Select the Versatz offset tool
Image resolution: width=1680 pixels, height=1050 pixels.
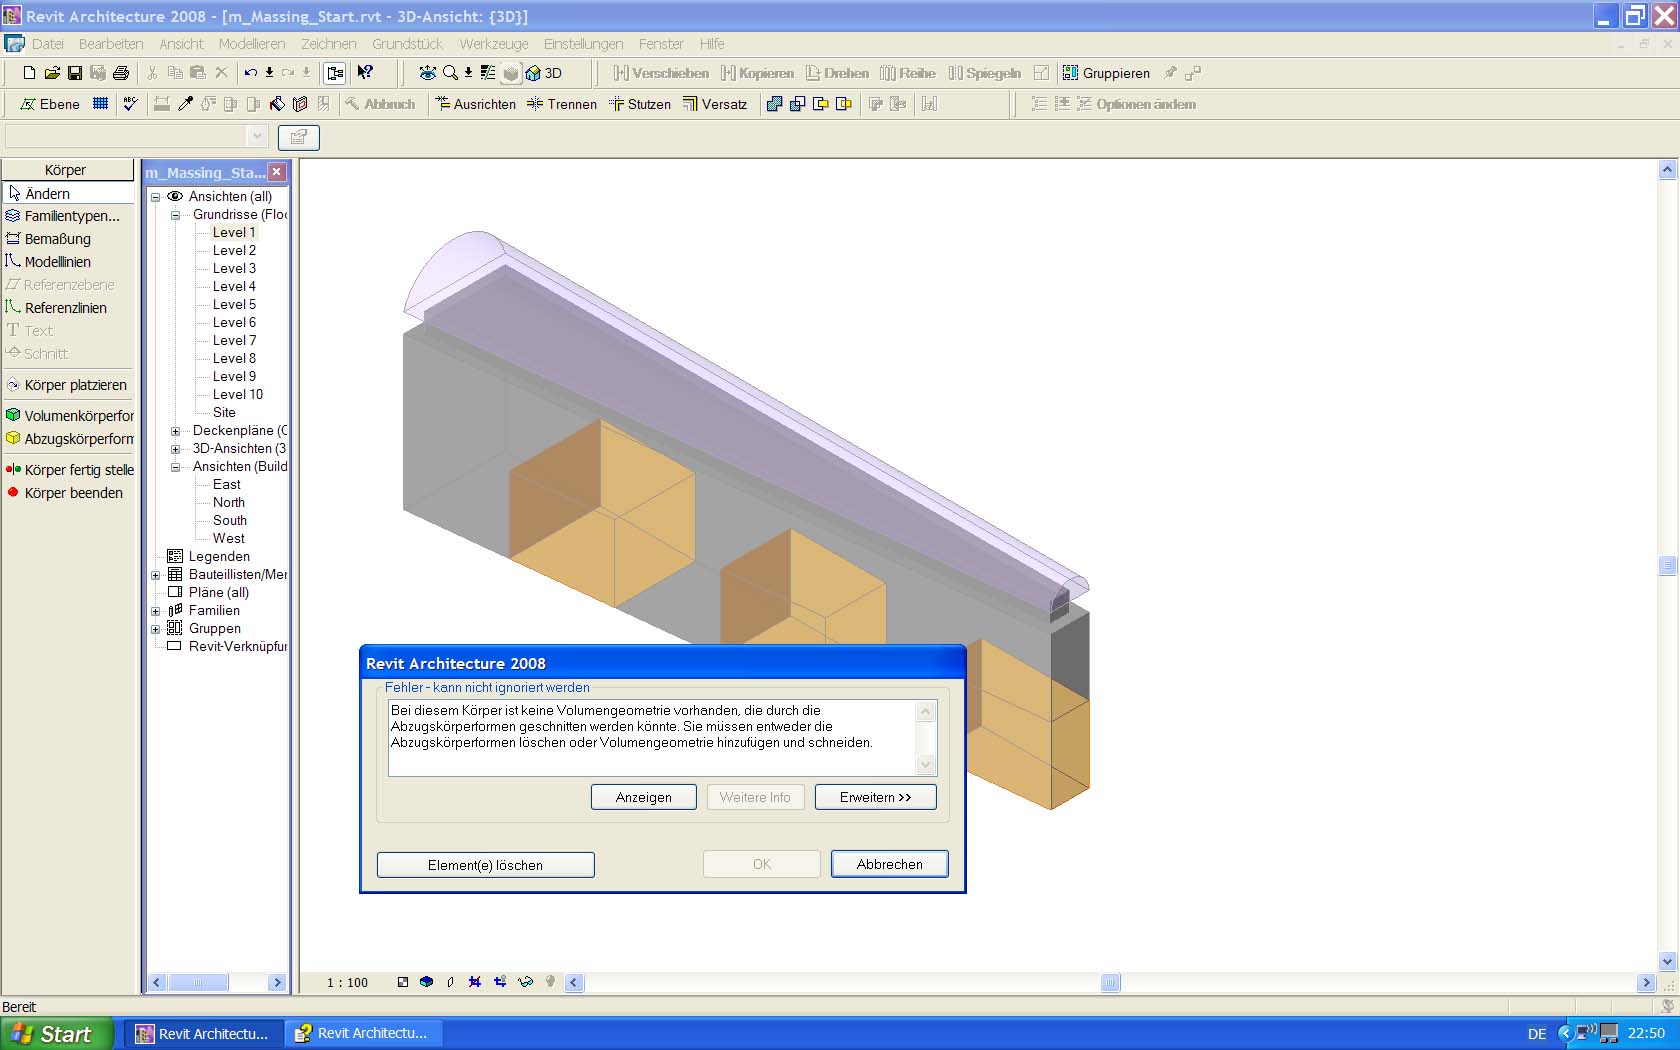tap(715, 104)
